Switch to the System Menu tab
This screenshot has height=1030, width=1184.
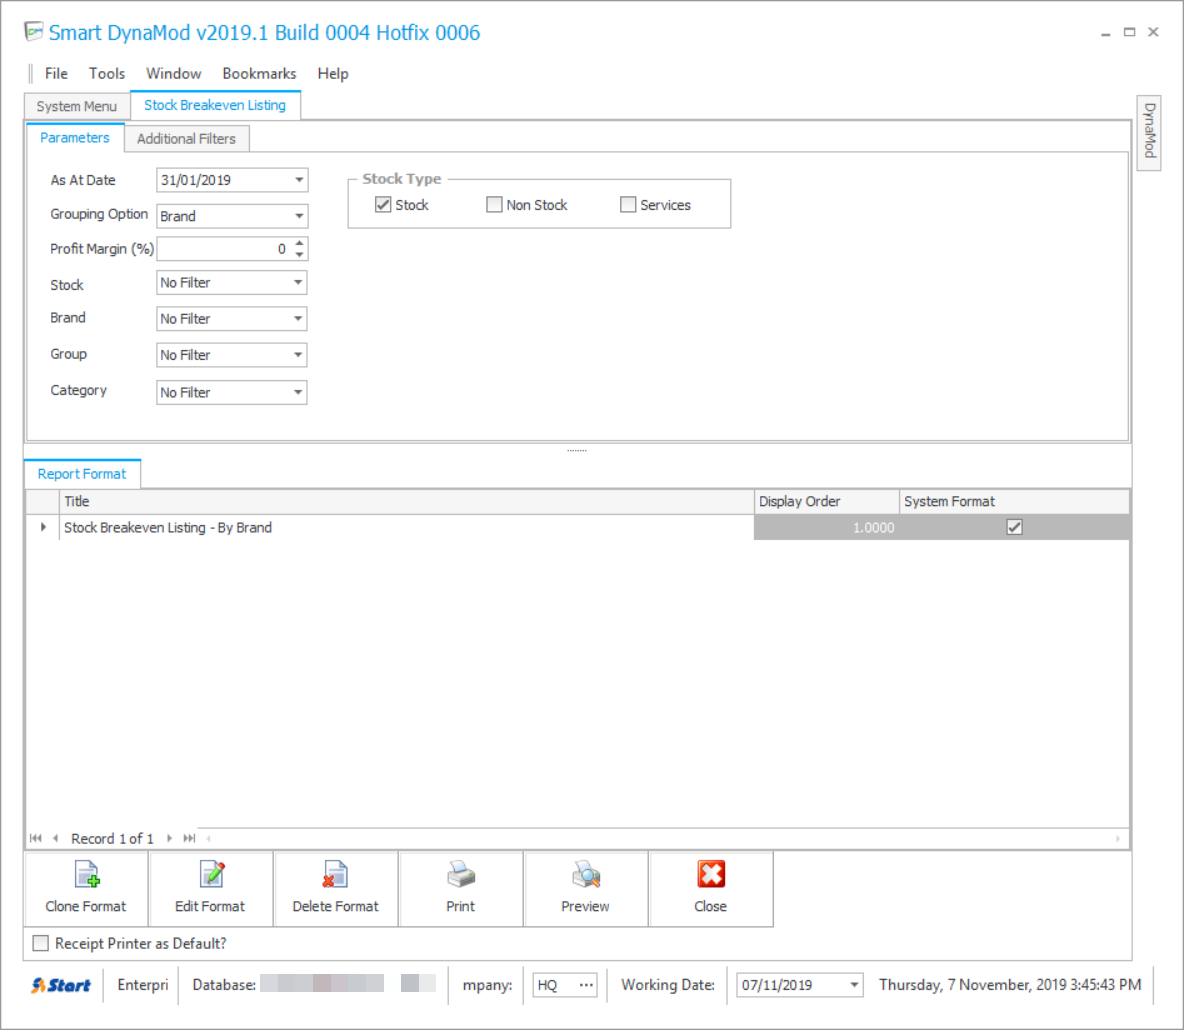coord(77,106)
